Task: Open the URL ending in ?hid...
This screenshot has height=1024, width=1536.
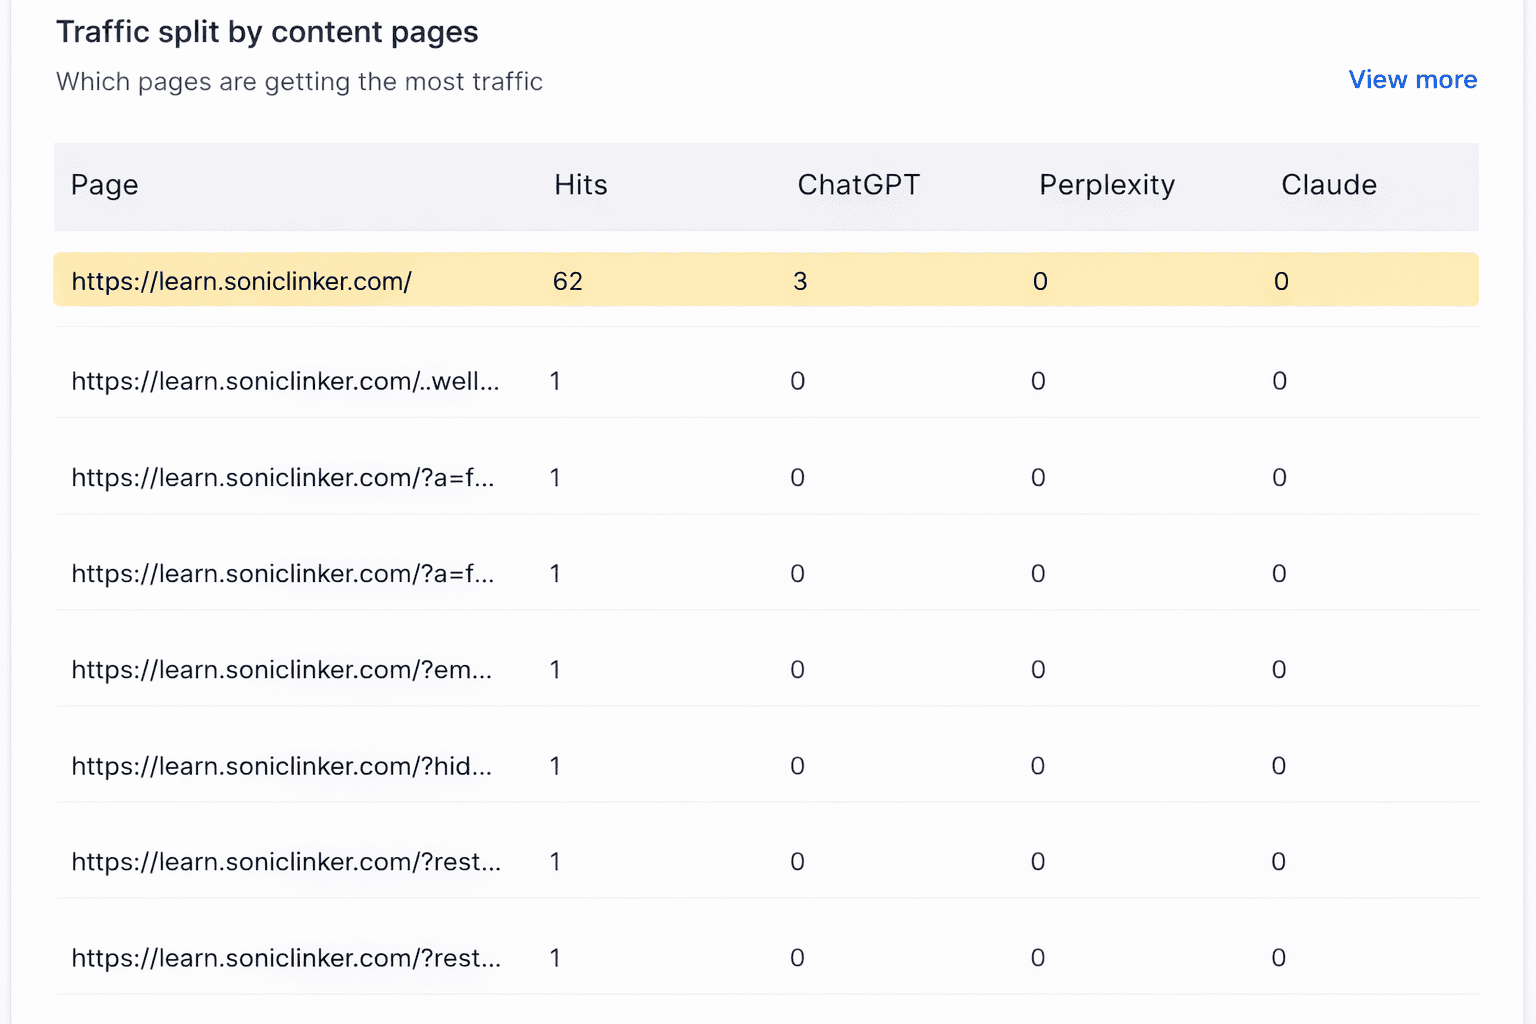Action: 282,766
